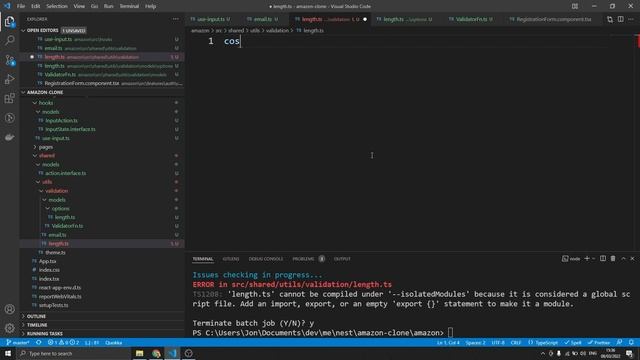Click the TypeScript language mode button
640x360 pixels.
(x=543, y=342)
